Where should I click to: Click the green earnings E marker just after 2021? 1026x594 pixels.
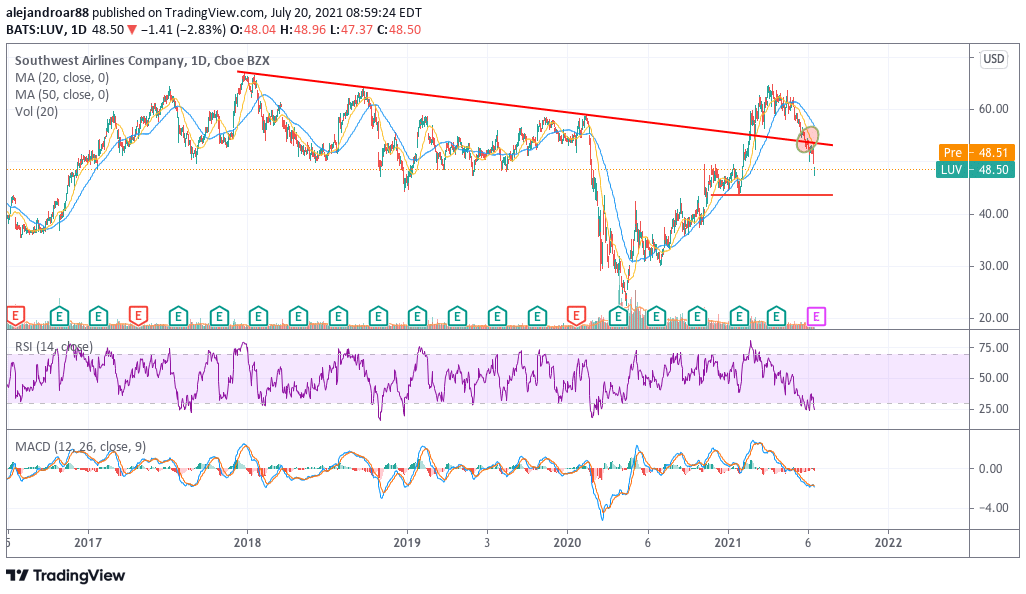tap(739, 317)
